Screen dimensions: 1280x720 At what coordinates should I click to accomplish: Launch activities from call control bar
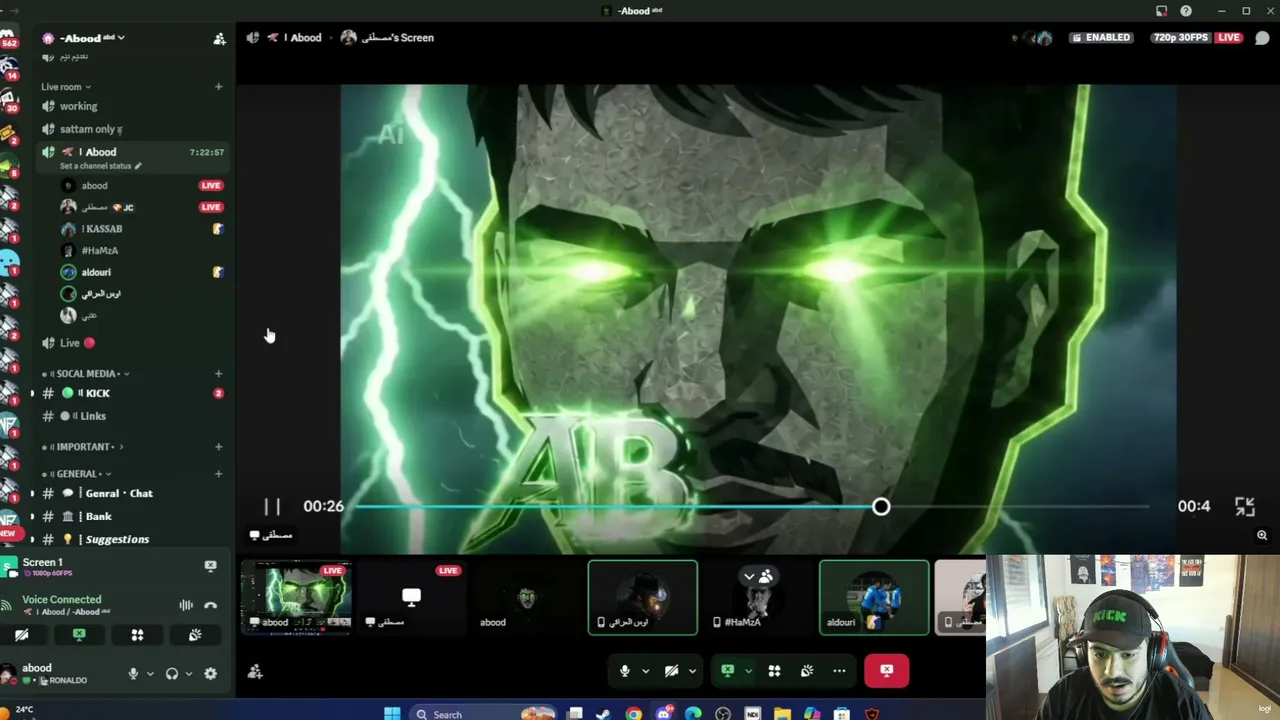coord(774,671)
